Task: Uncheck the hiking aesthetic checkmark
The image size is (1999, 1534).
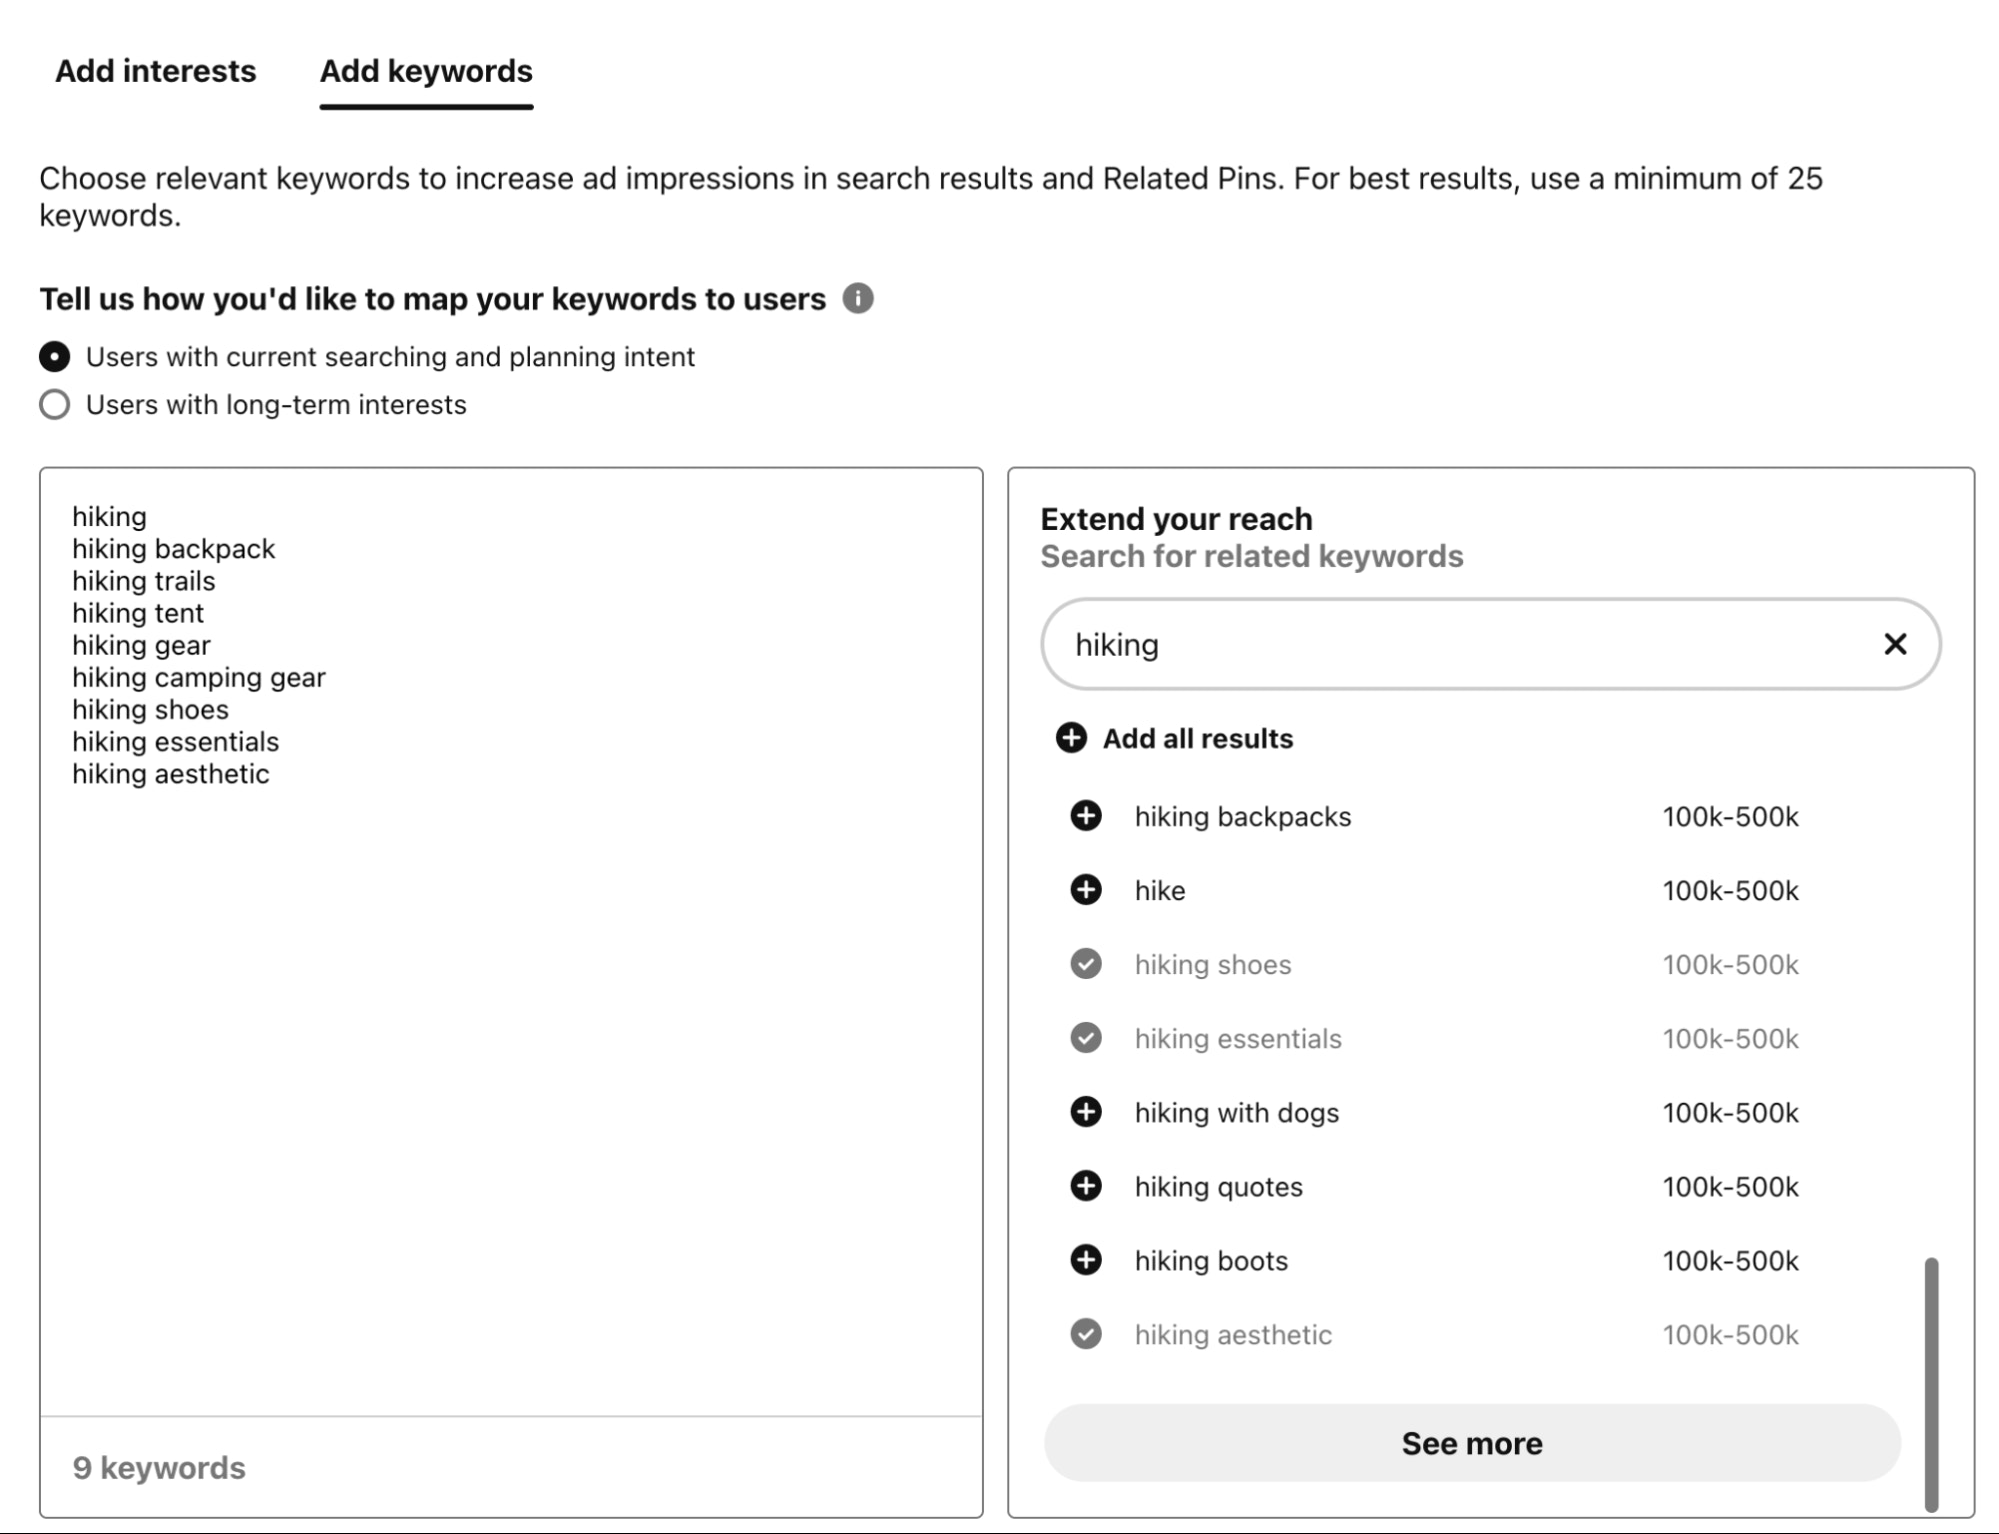Action: click(1086, 1334)
